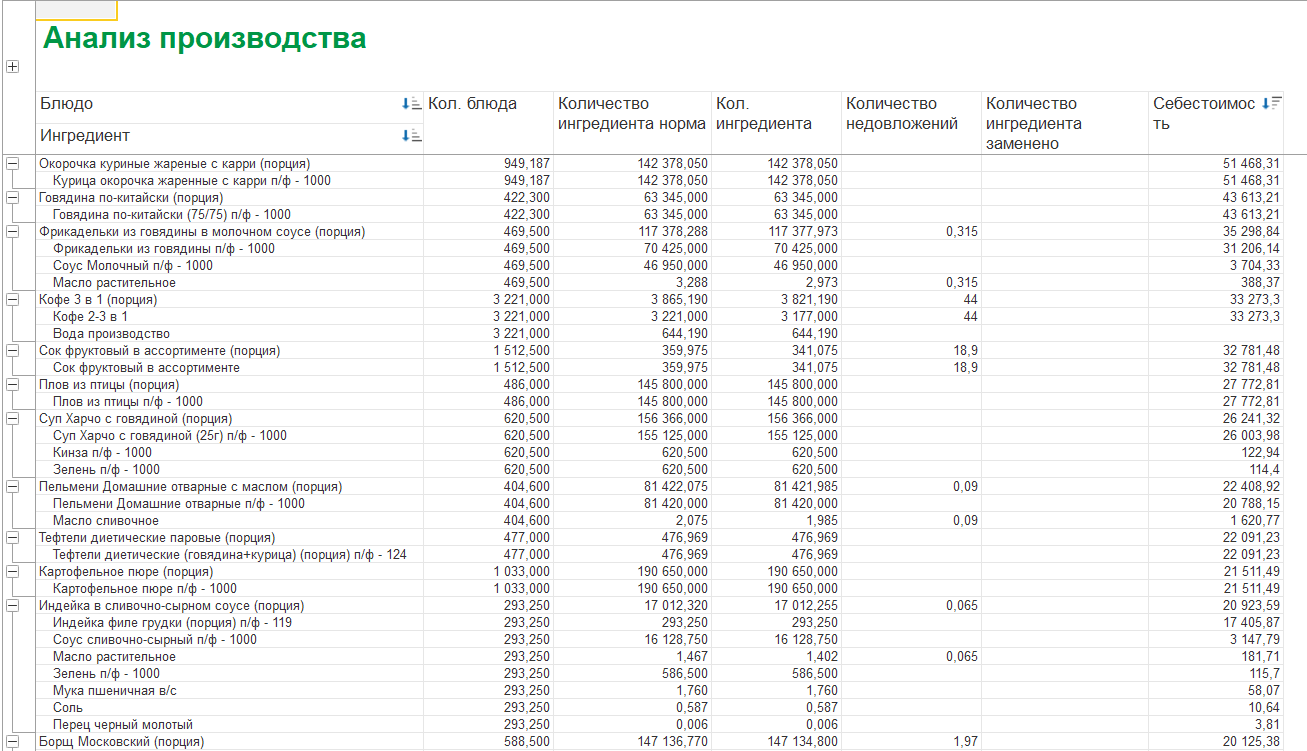This screenshot has width=1307, height=751.
Task: Select the Картофельное пюре (порция) row name
Action: [x=126, y=572]
